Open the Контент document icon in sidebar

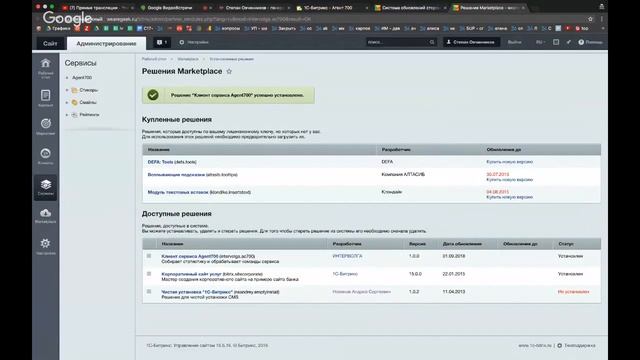(x=45, y=95)
